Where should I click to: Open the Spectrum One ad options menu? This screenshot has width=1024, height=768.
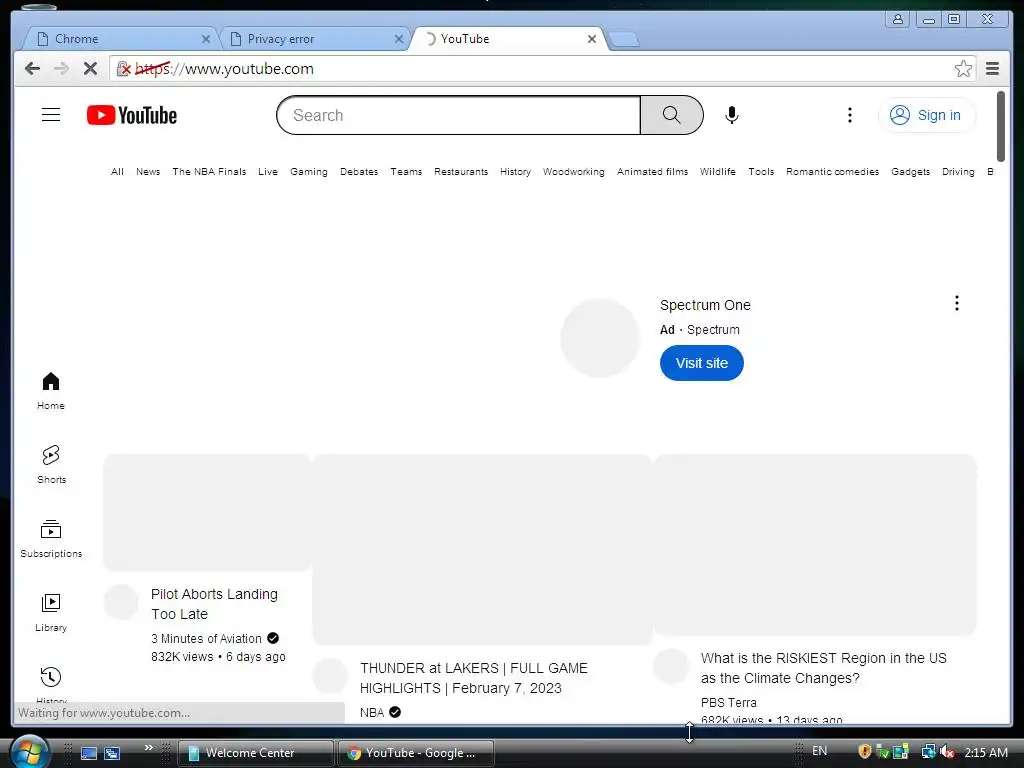[957, 303]
